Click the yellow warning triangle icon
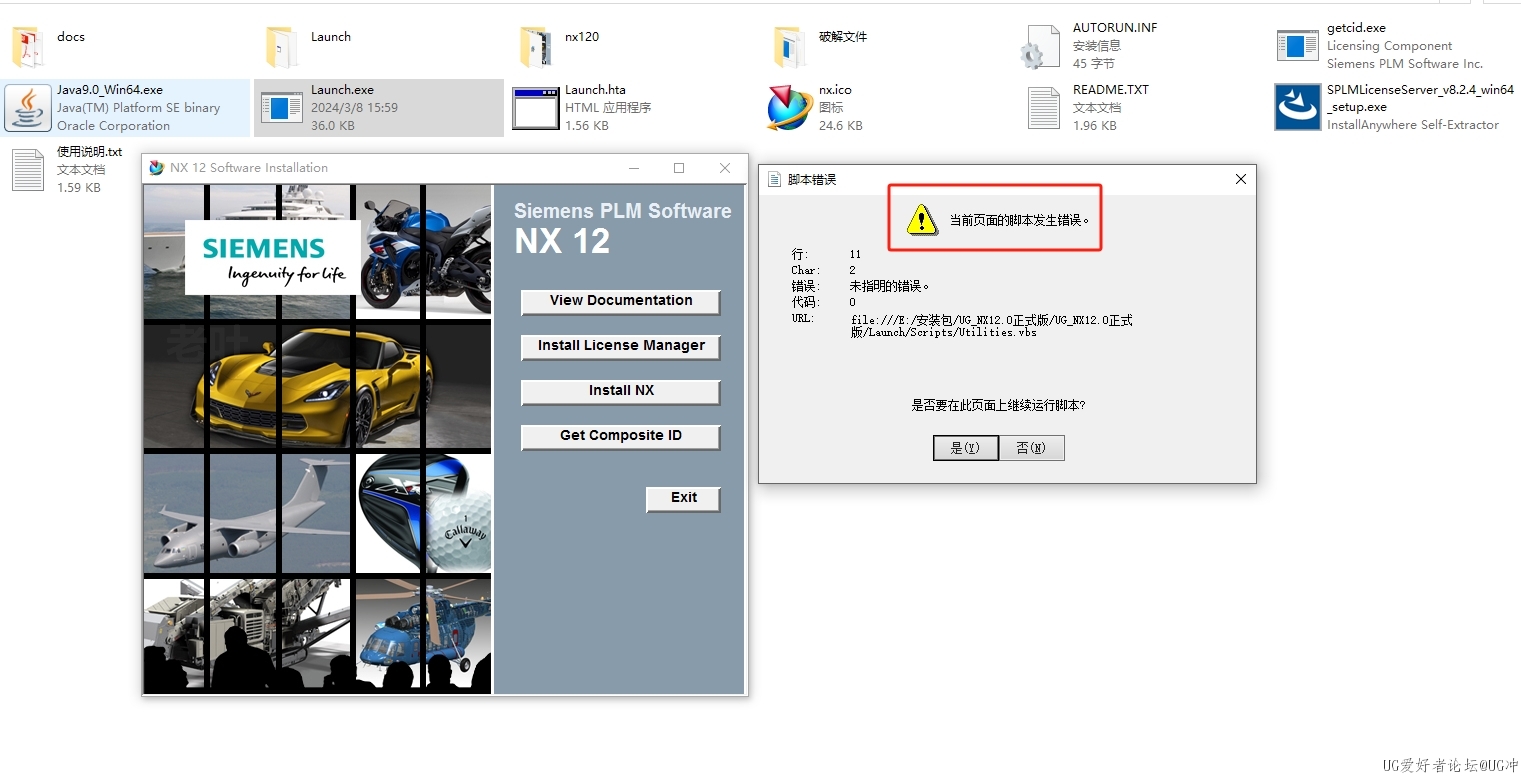 (x=921, y=219)
